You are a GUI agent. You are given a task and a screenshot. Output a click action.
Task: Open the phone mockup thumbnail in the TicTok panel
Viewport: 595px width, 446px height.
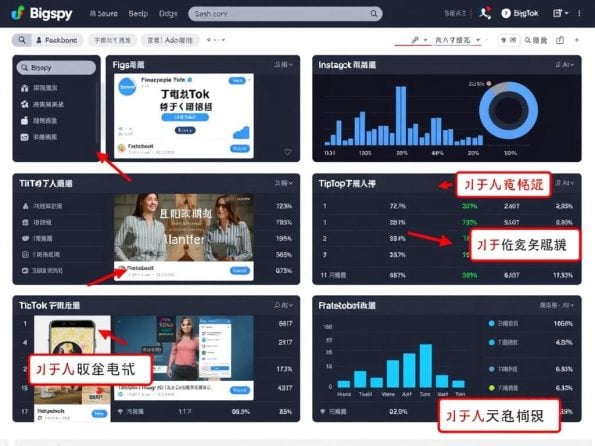[72, 336]
